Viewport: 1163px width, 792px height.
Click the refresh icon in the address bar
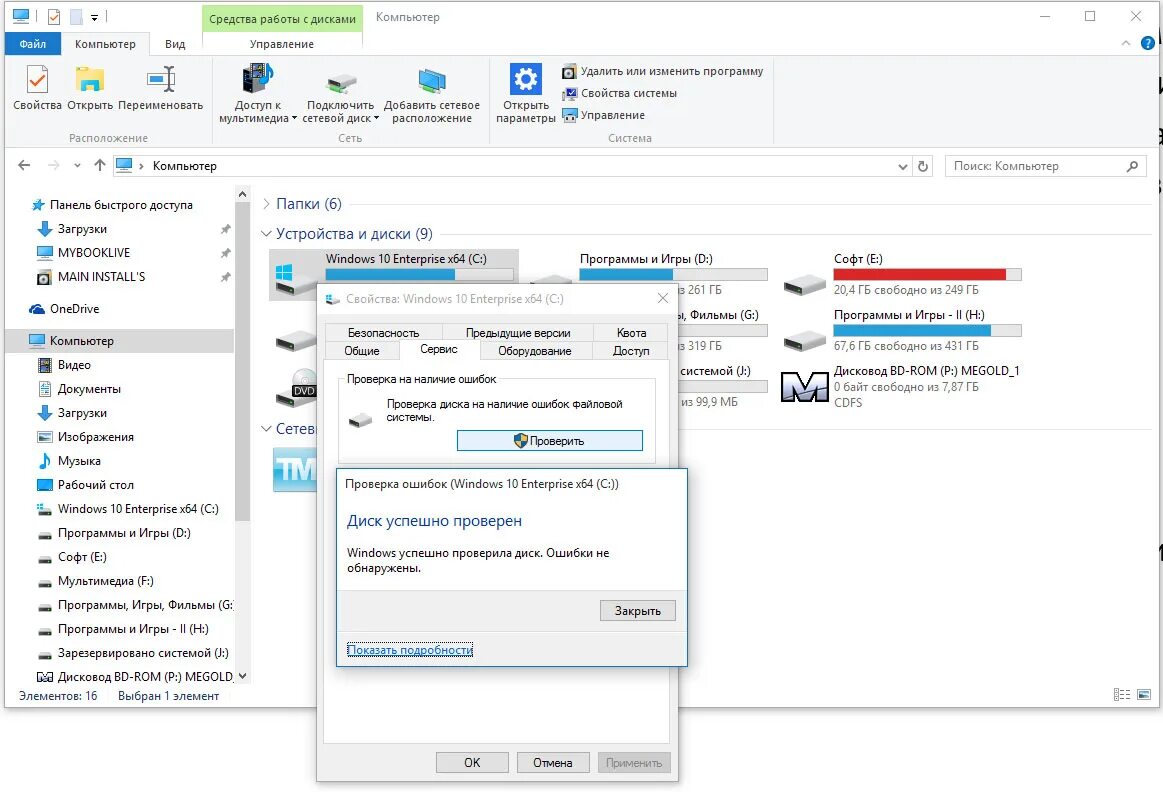coord(922,165)
